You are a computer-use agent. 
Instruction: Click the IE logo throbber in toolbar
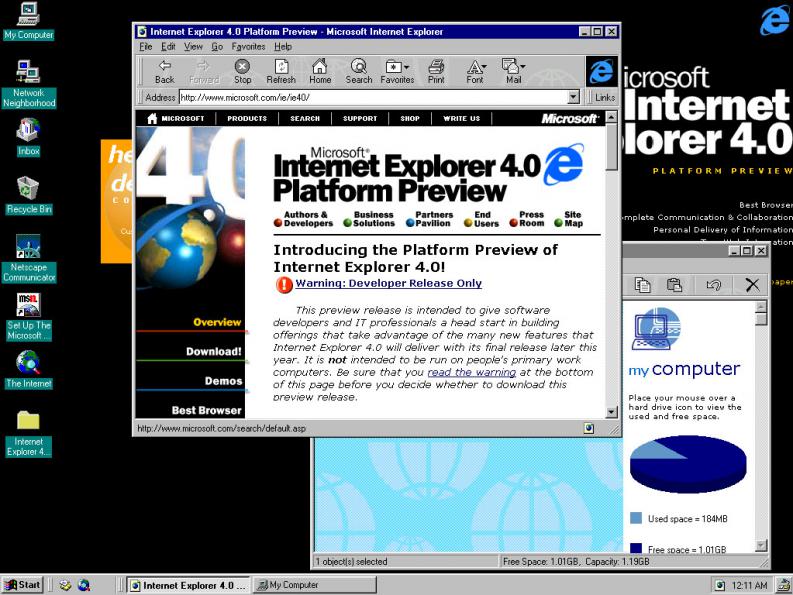click(x=601, y=71)
